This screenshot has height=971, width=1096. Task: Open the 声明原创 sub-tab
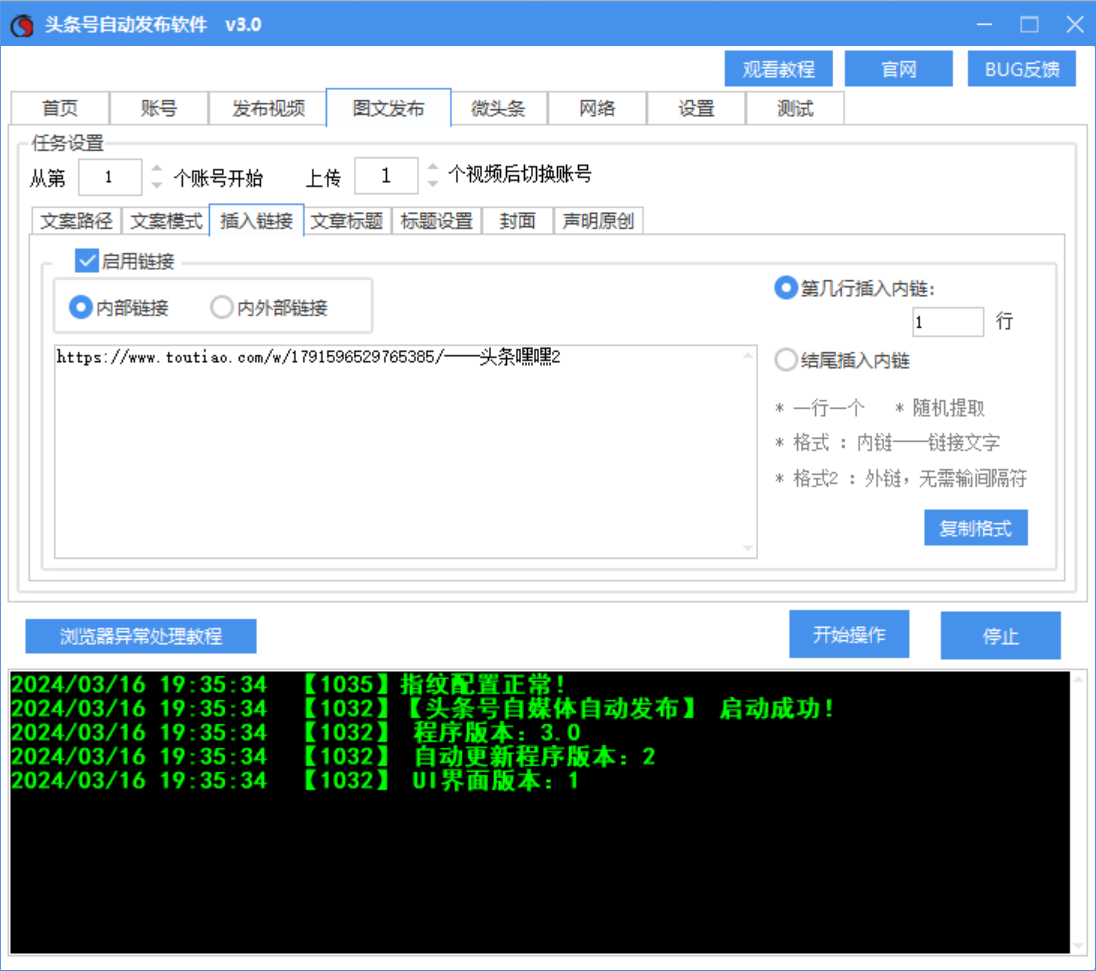598,221
